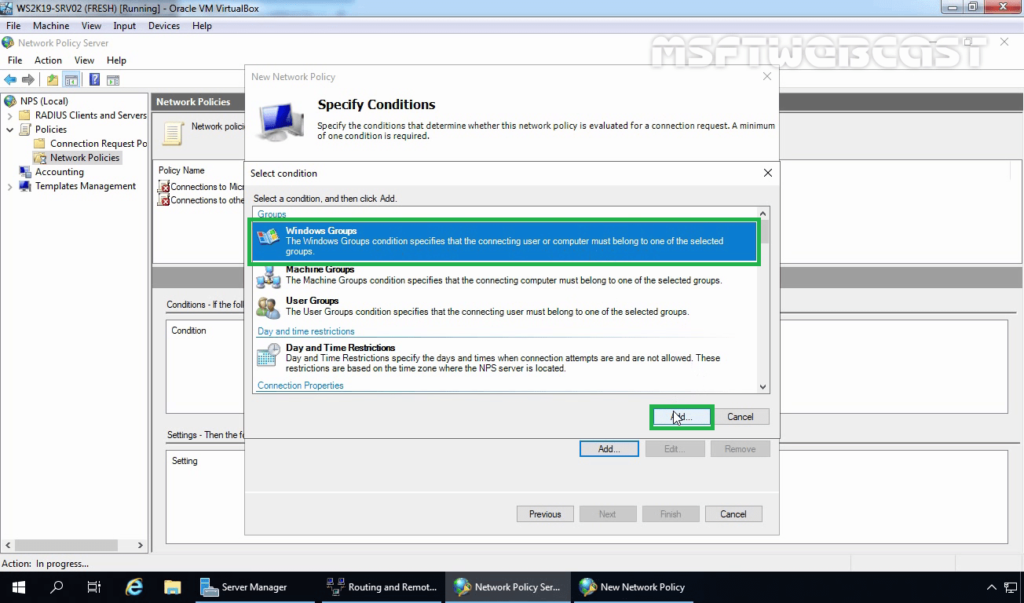Open NPS Help menu
Viewport: 1024px width, 603px height.
[x=116, y=60]
